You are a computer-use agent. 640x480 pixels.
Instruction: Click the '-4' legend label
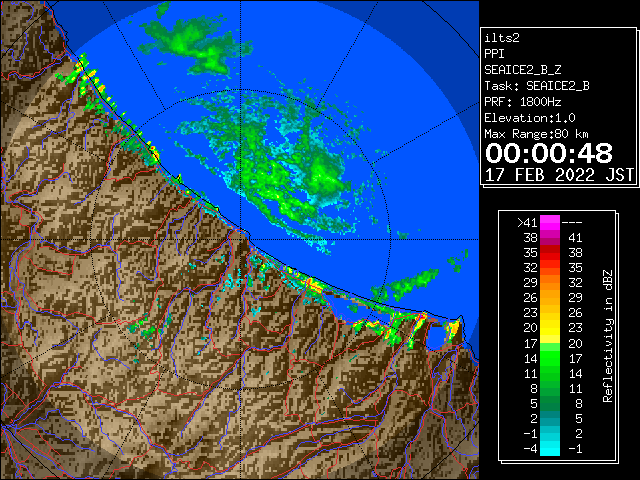pyautogui.click(x=530, y=448)
